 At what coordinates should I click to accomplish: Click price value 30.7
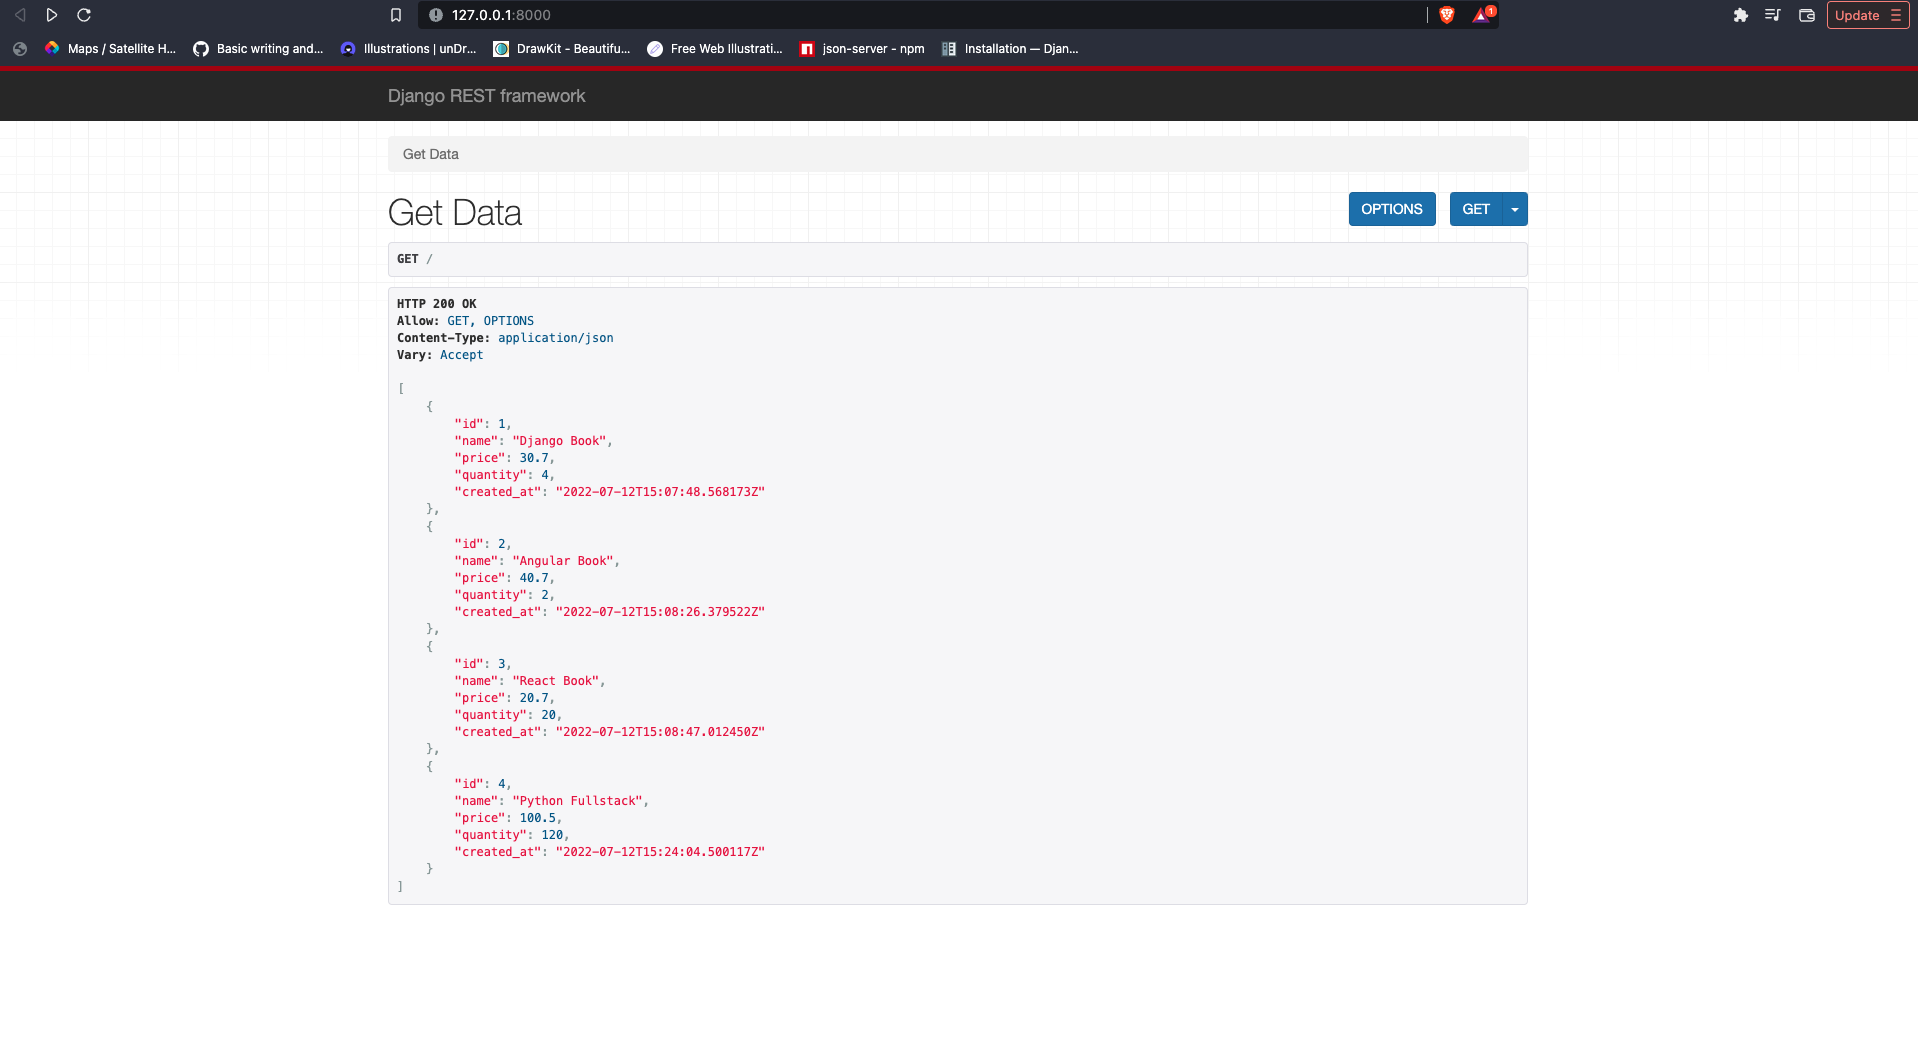[x=534, y=458]
